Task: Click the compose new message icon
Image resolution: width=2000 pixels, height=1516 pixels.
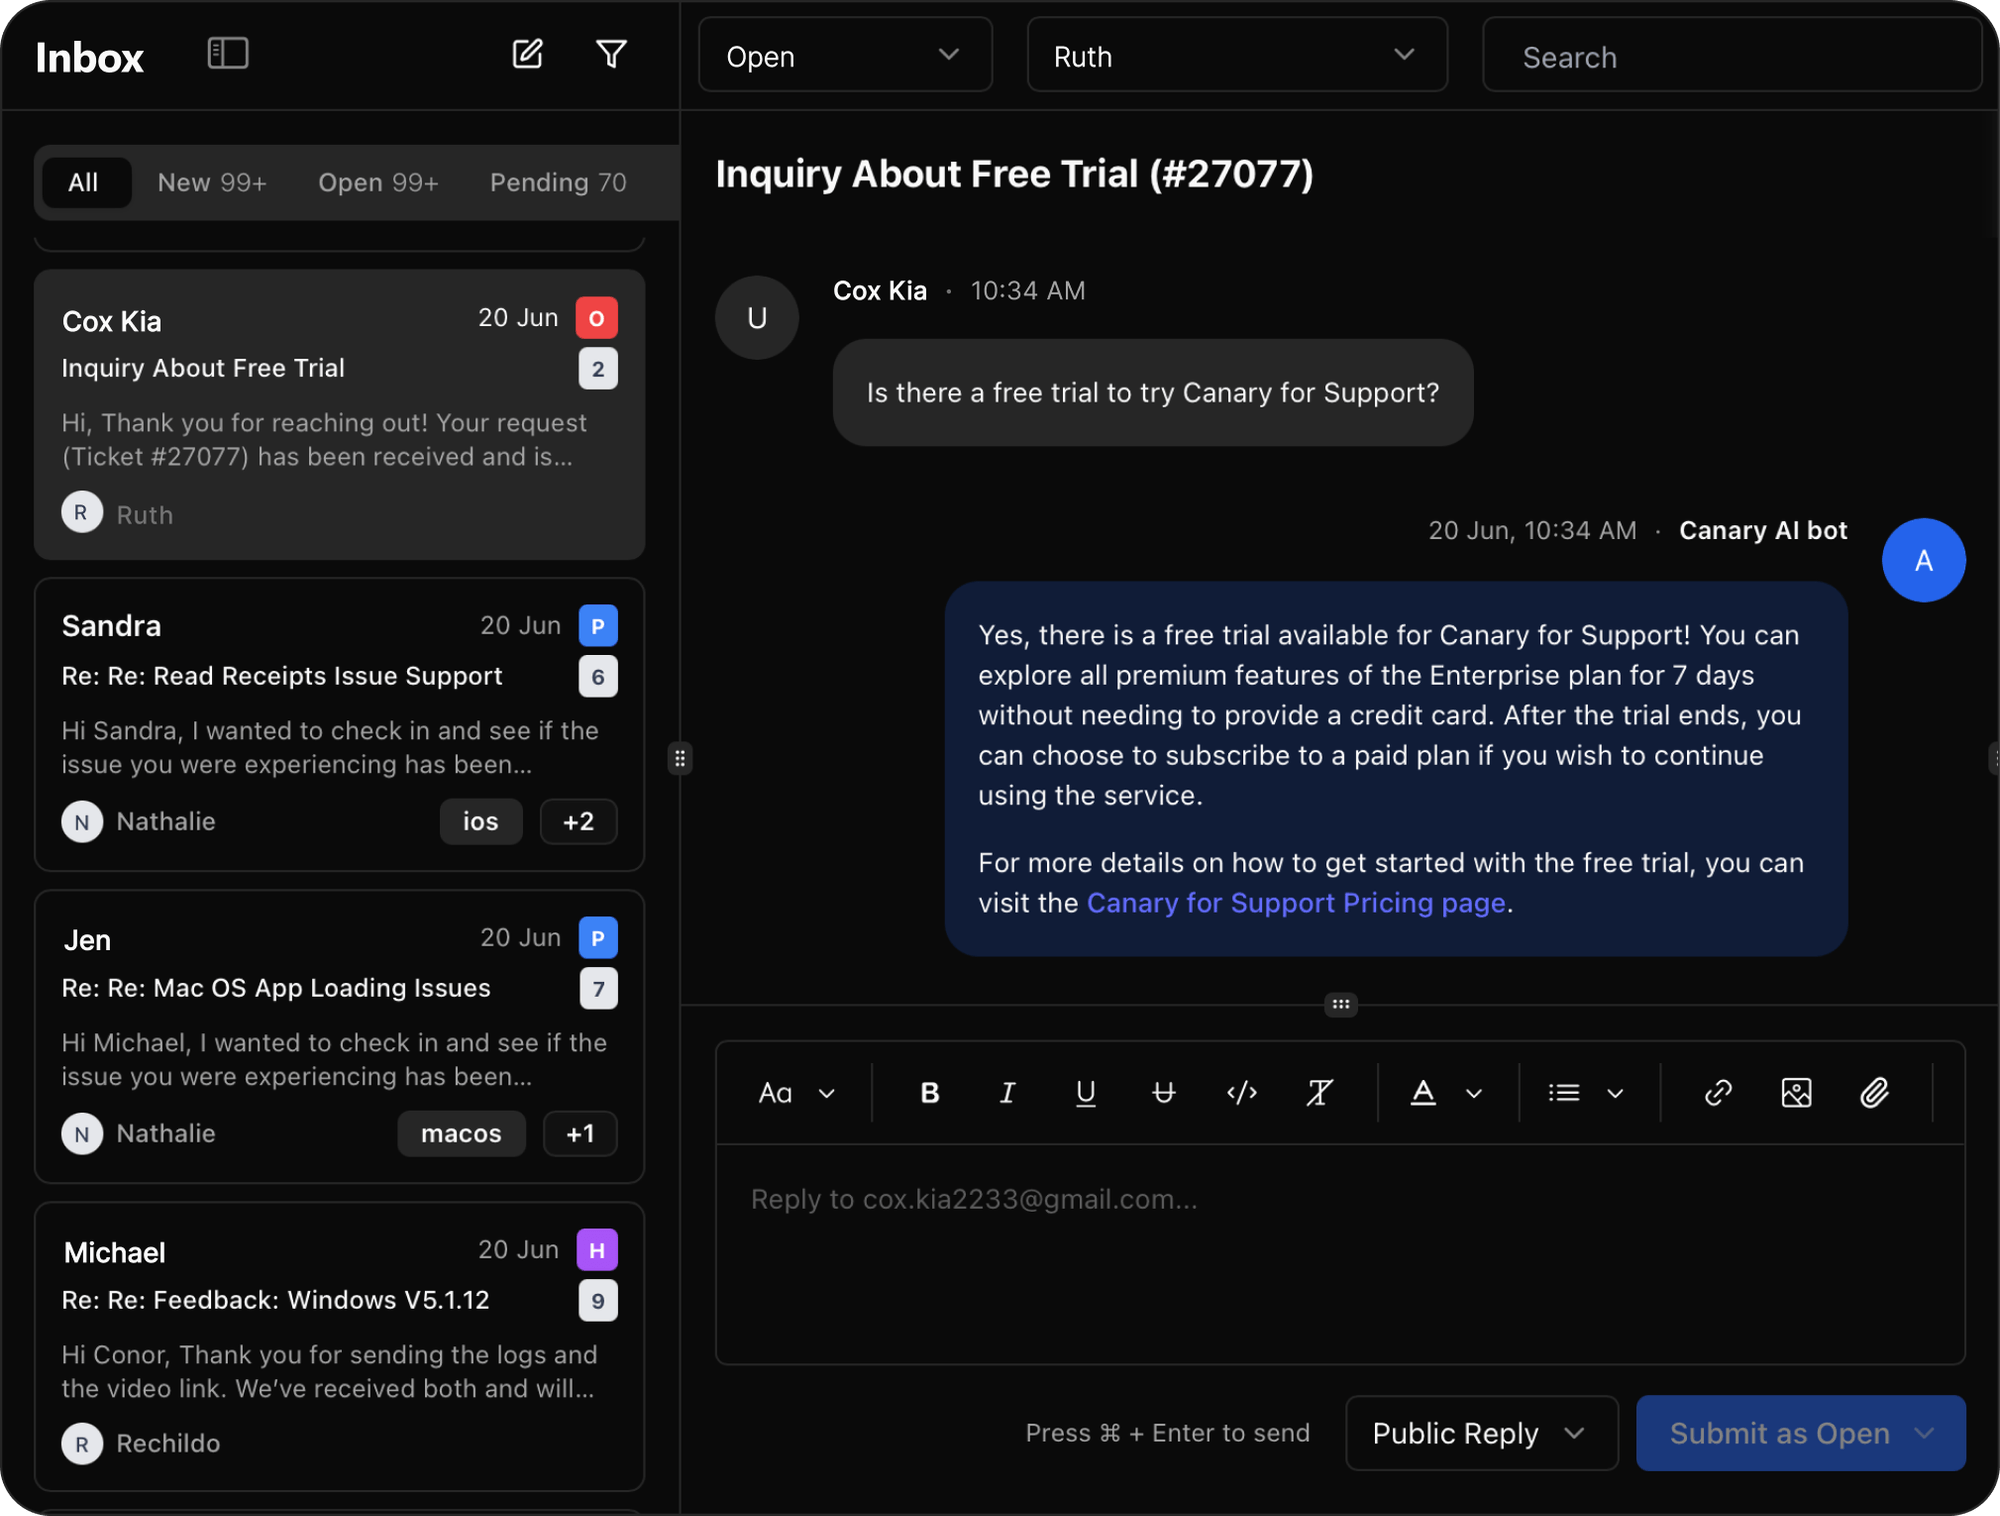Action: [527, 53]
